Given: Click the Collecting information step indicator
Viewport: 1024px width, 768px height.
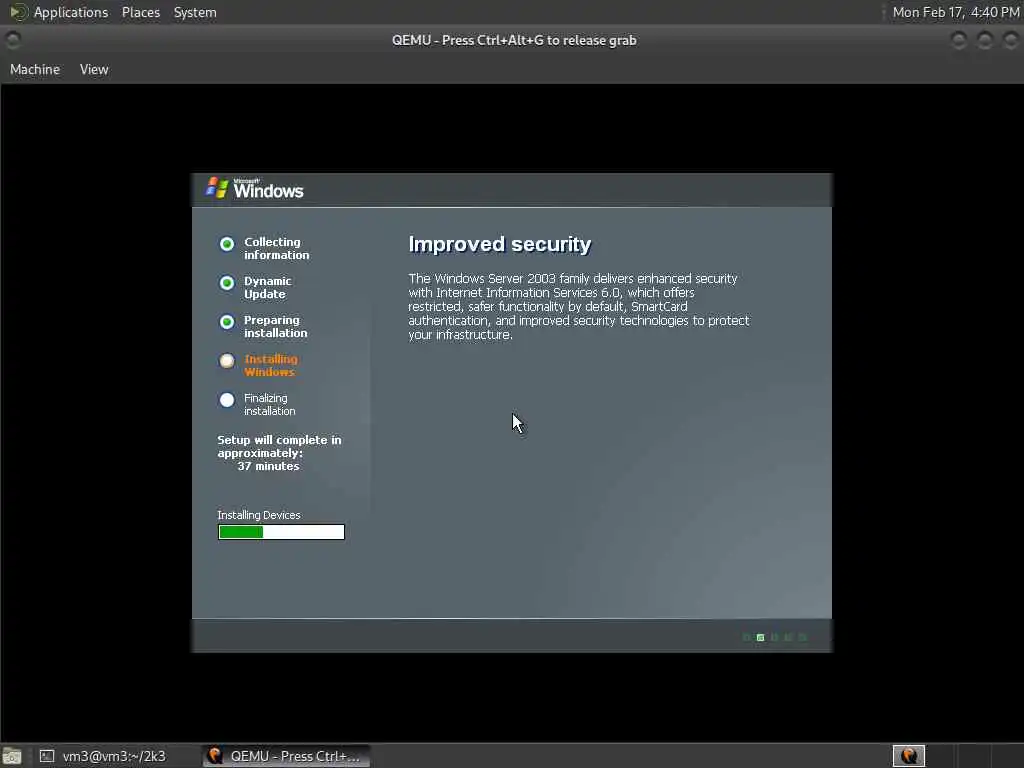Looking at the screenshot, I should (x=227, y=244).
